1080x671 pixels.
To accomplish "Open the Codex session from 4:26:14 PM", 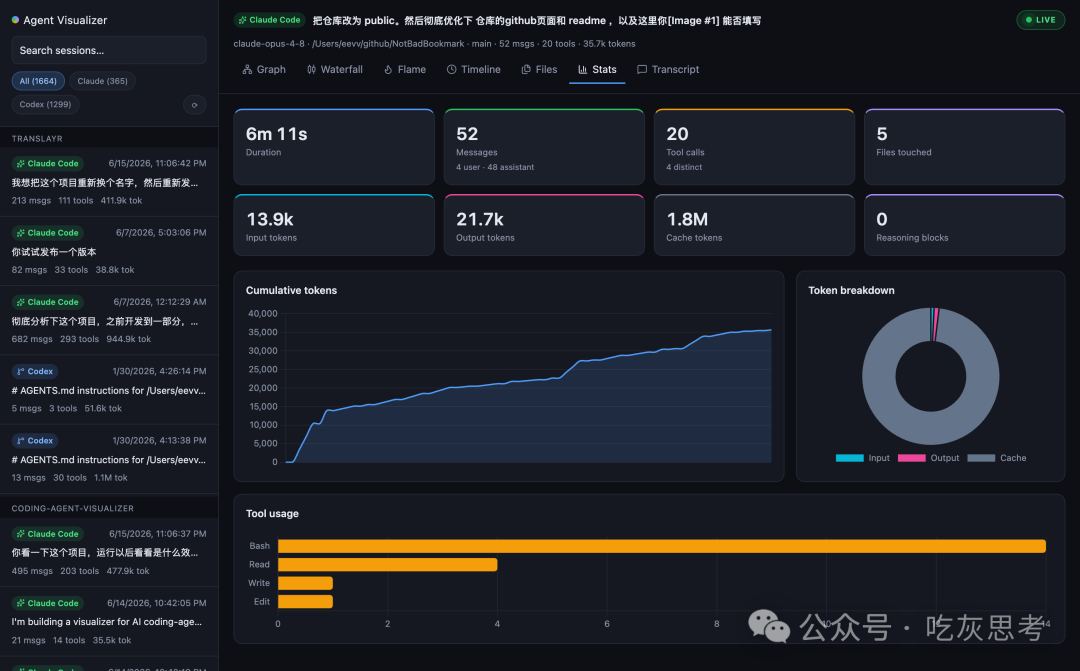I will [109, 390].
